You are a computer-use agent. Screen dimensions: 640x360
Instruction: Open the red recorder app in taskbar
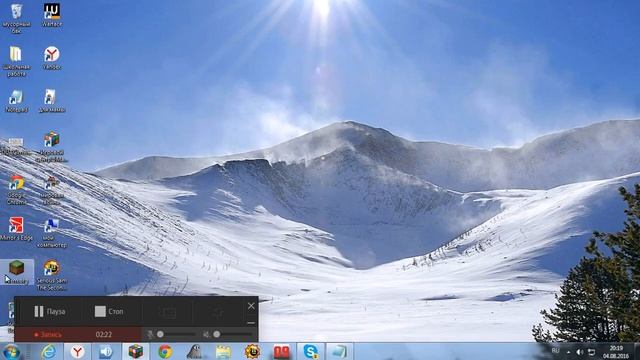282,351
